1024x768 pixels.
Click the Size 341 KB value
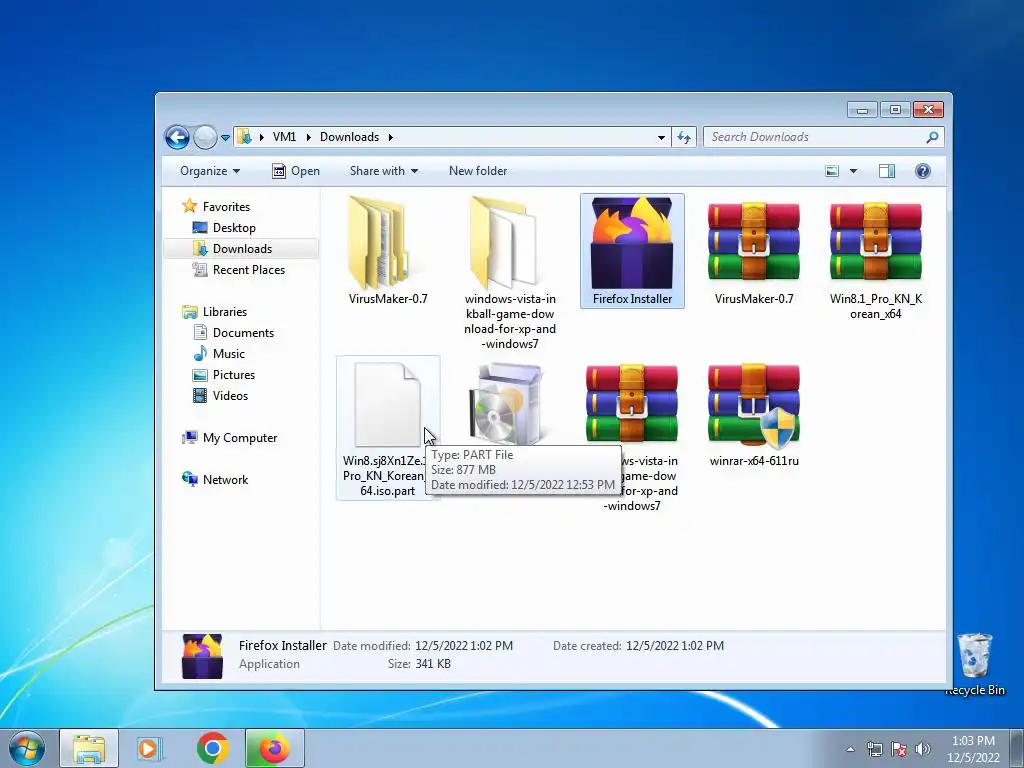[432, 664]
